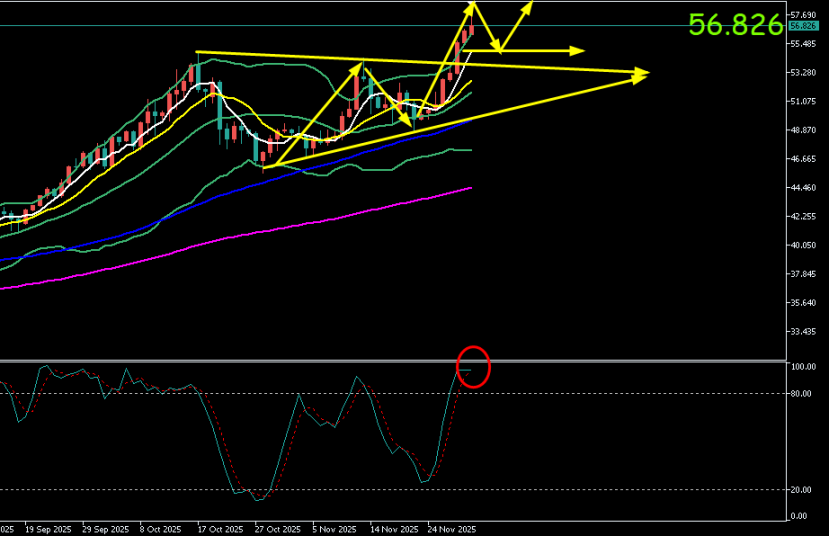Click the 40.050 price axis label
The image size is (829, 536).
(802, 245)
